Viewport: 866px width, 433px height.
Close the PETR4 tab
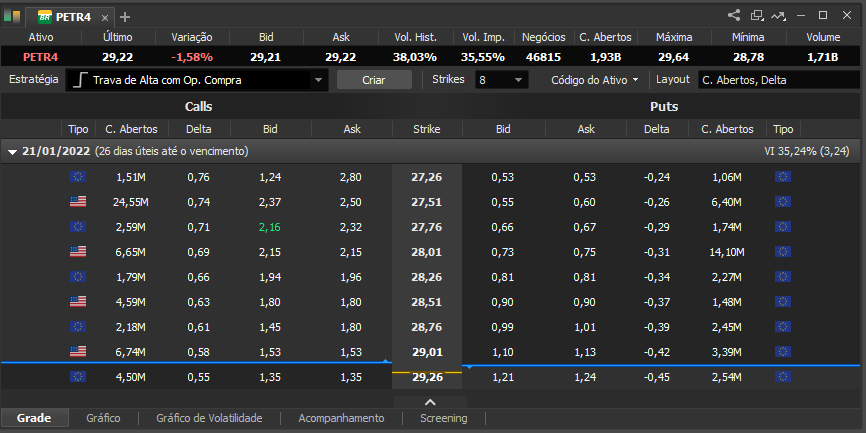coord(105,18)
